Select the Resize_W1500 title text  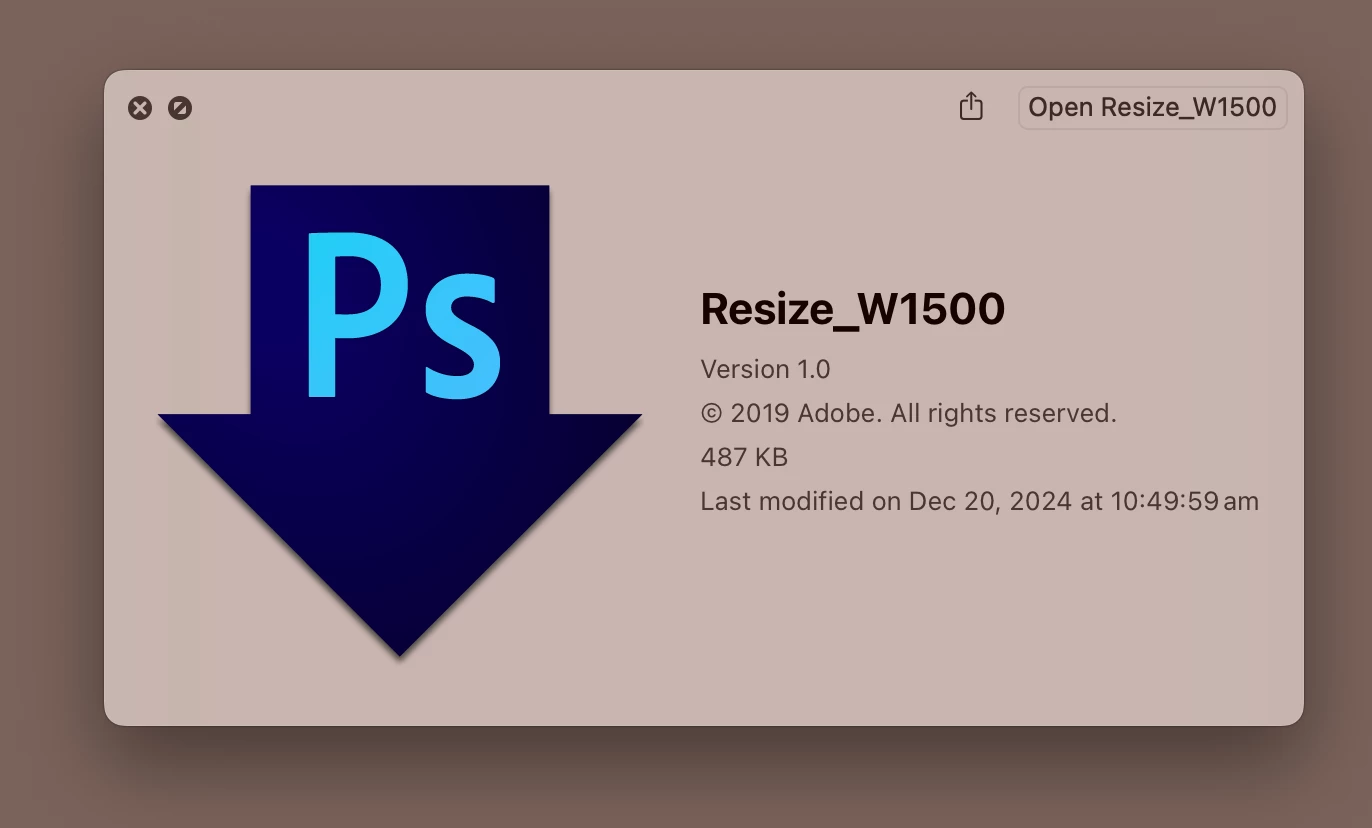[x=852, y=309]
